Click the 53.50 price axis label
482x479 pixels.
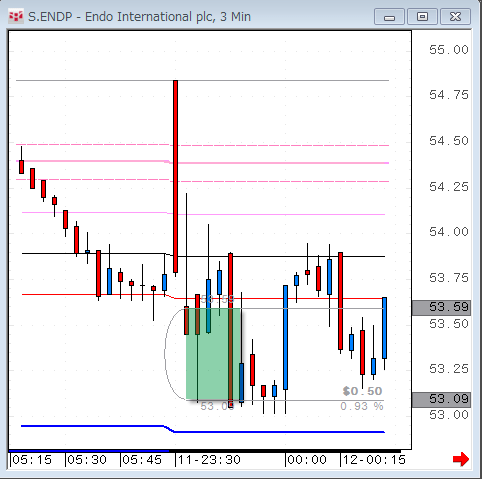449,324
